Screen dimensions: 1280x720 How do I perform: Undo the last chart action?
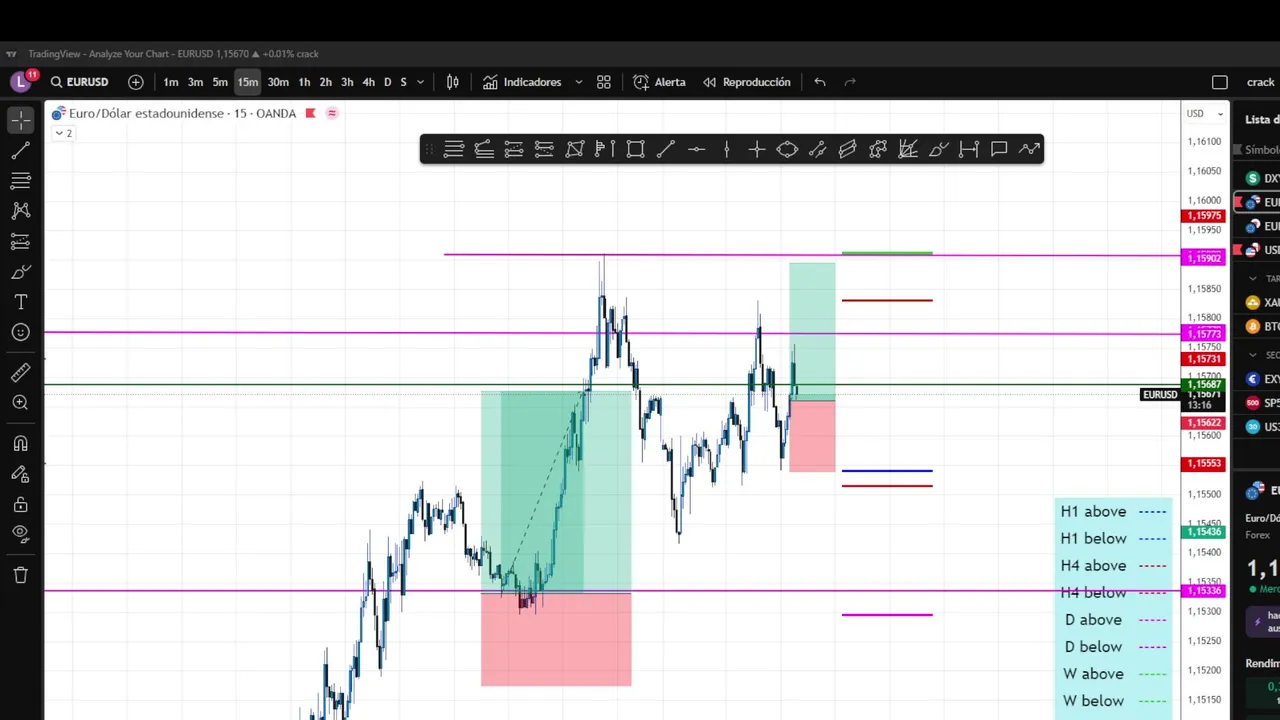(x=820, y=82)
